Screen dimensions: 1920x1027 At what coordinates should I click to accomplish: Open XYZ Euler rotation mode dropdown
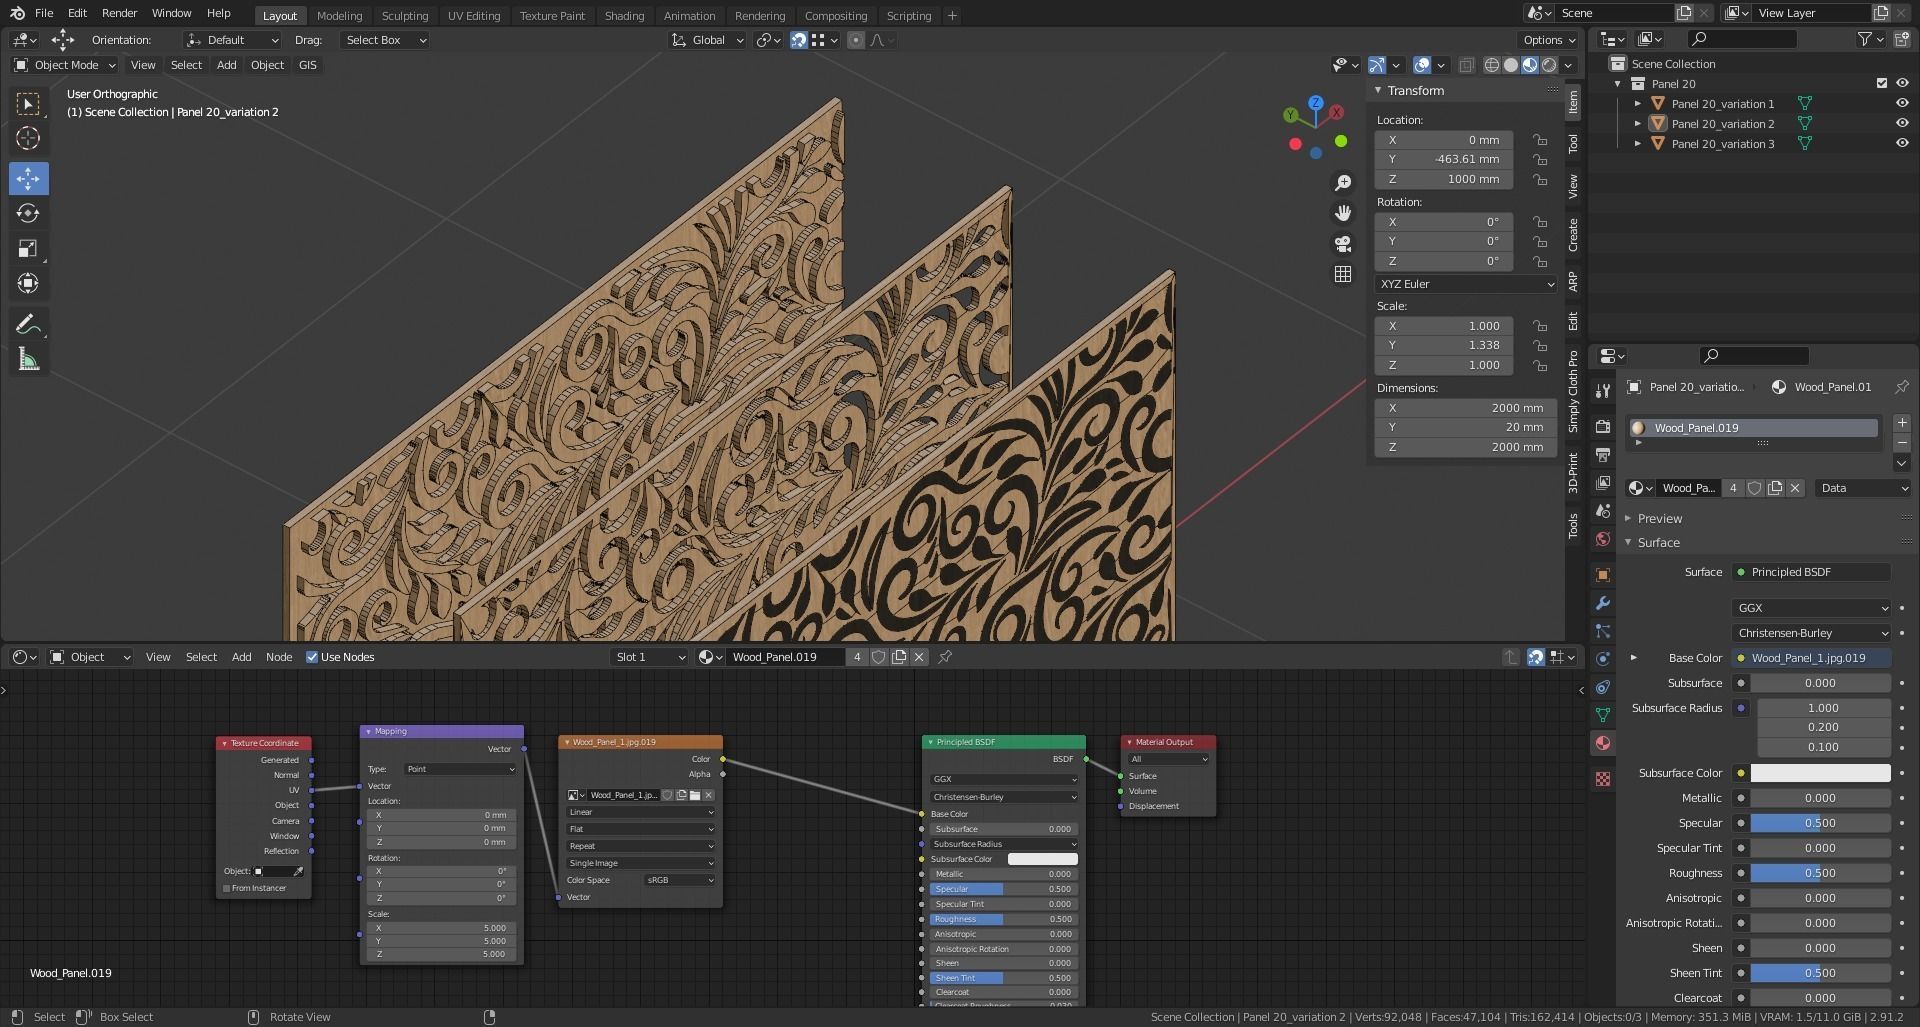1465,284
